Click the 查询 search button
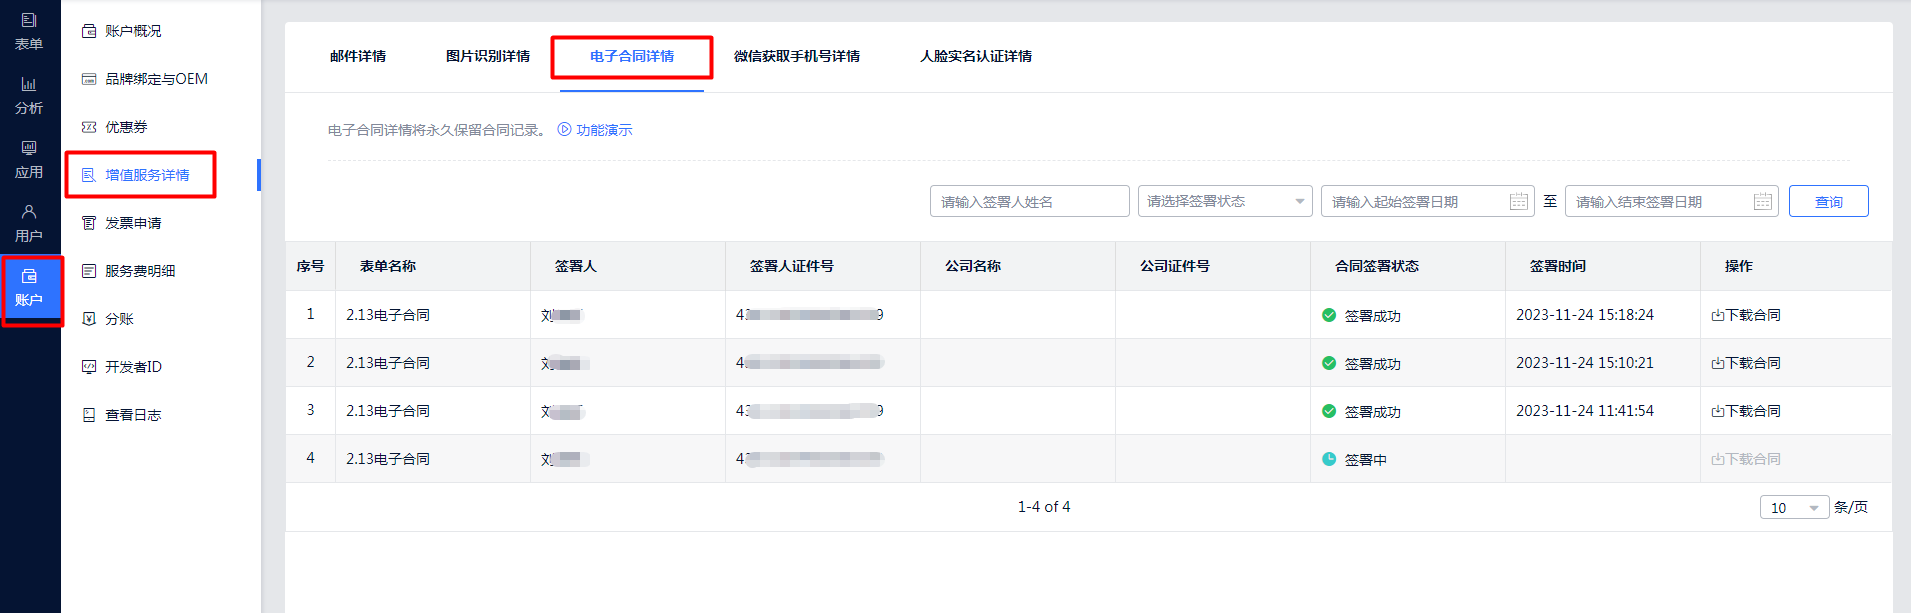This screenshot has height=613, width=1911. [x=1828, y=202]
